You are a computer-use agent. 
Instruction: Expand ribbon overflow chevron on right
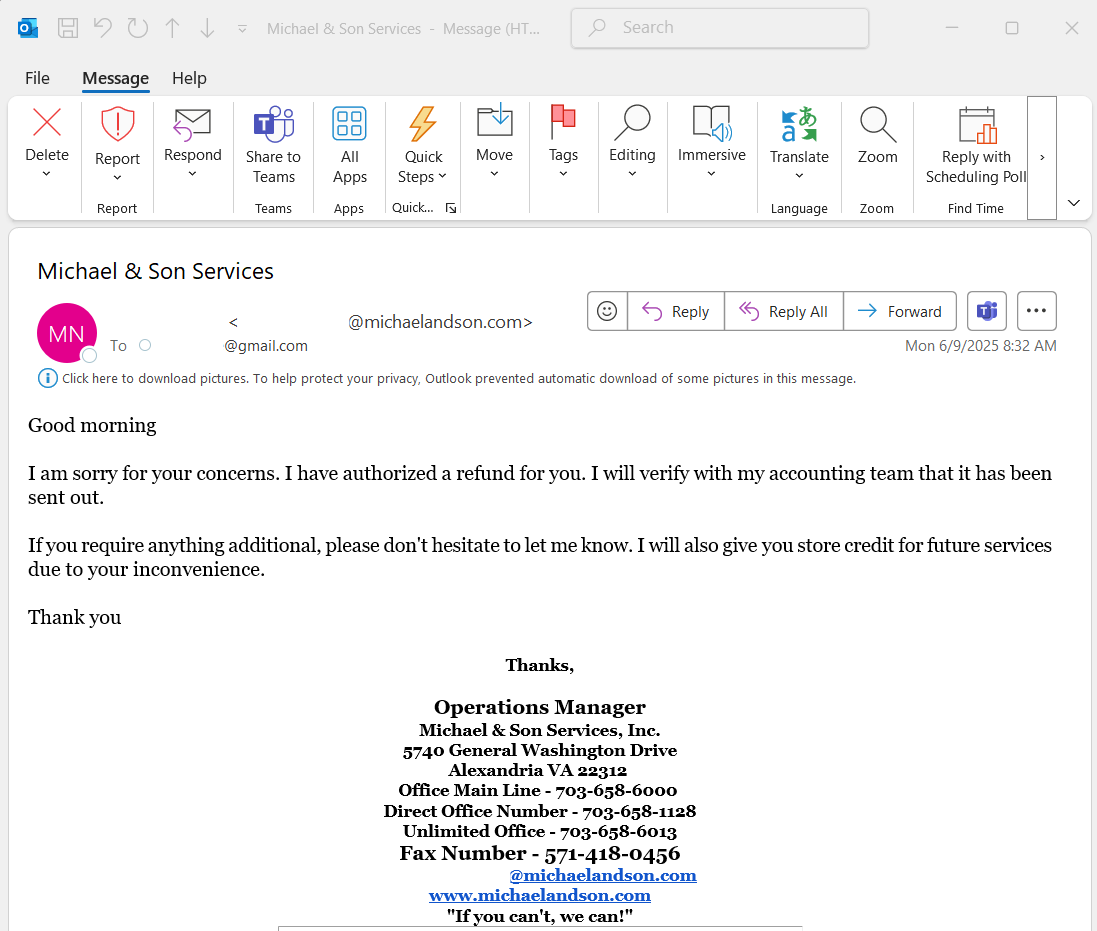pyautogui.click(x=1042, y=157)
